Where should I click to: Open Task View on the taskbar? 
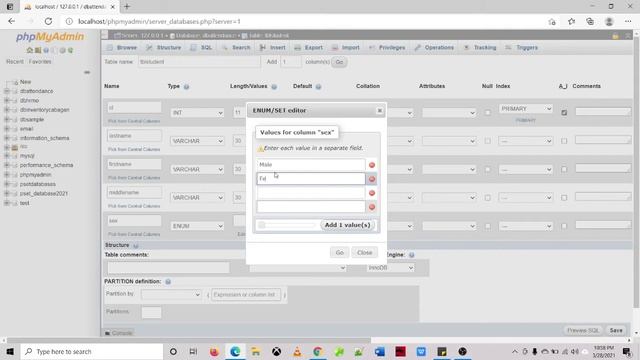click(193, 351)
